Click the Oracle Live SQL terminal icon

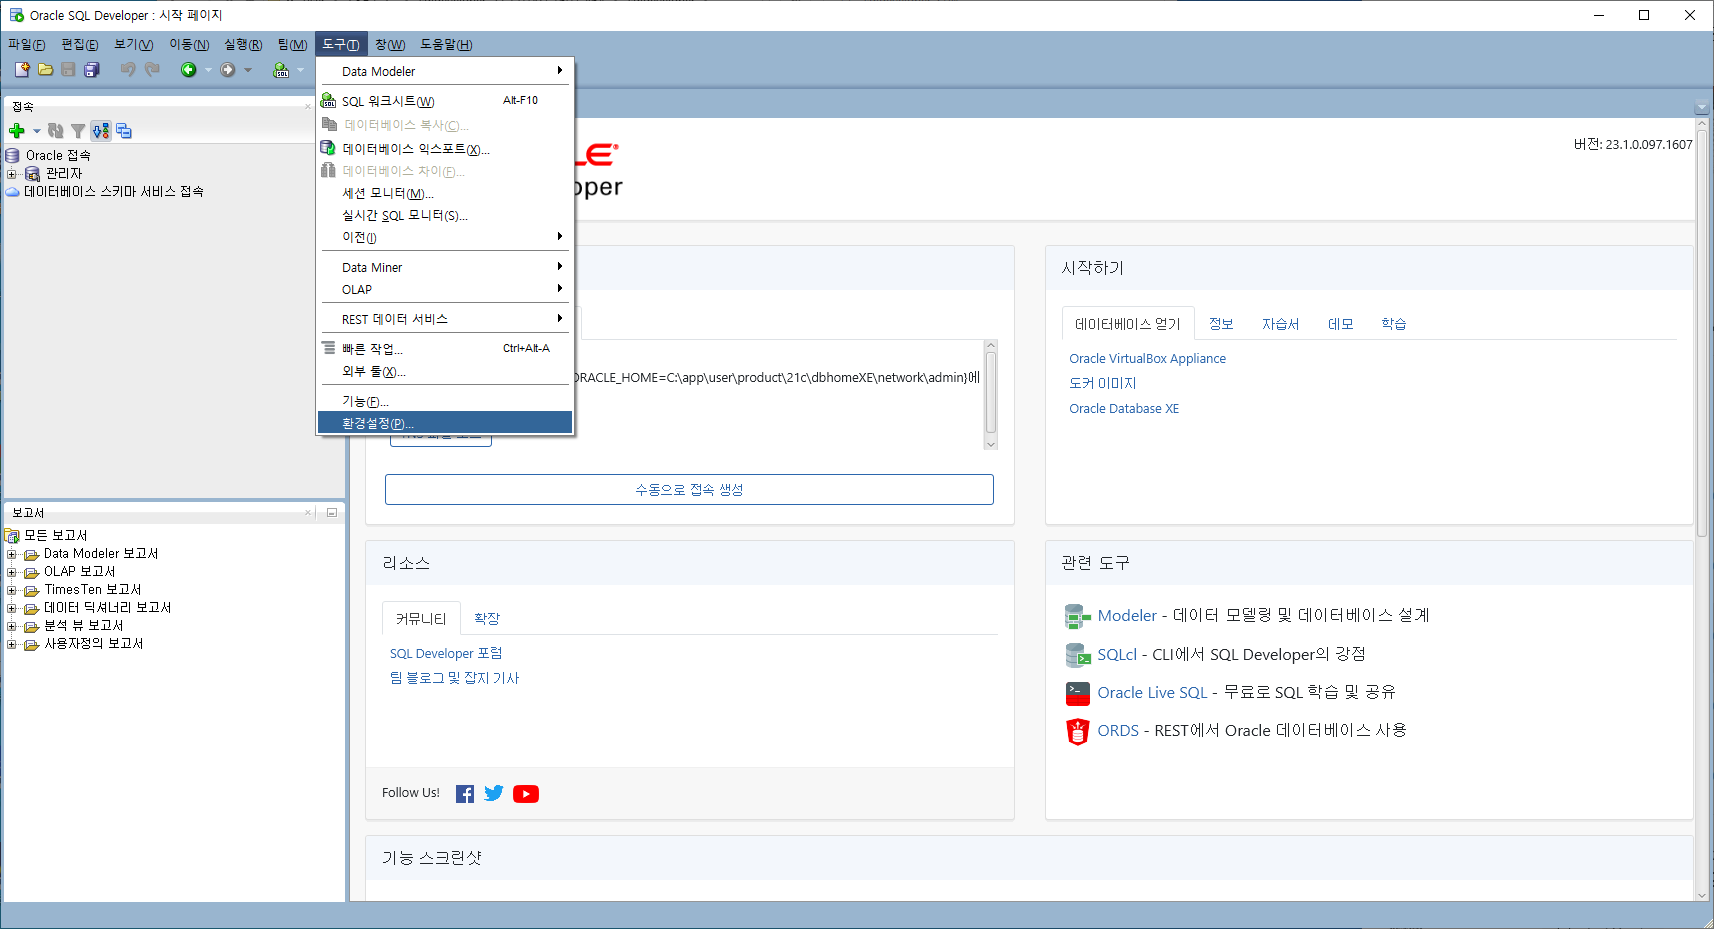(1077, 693)
